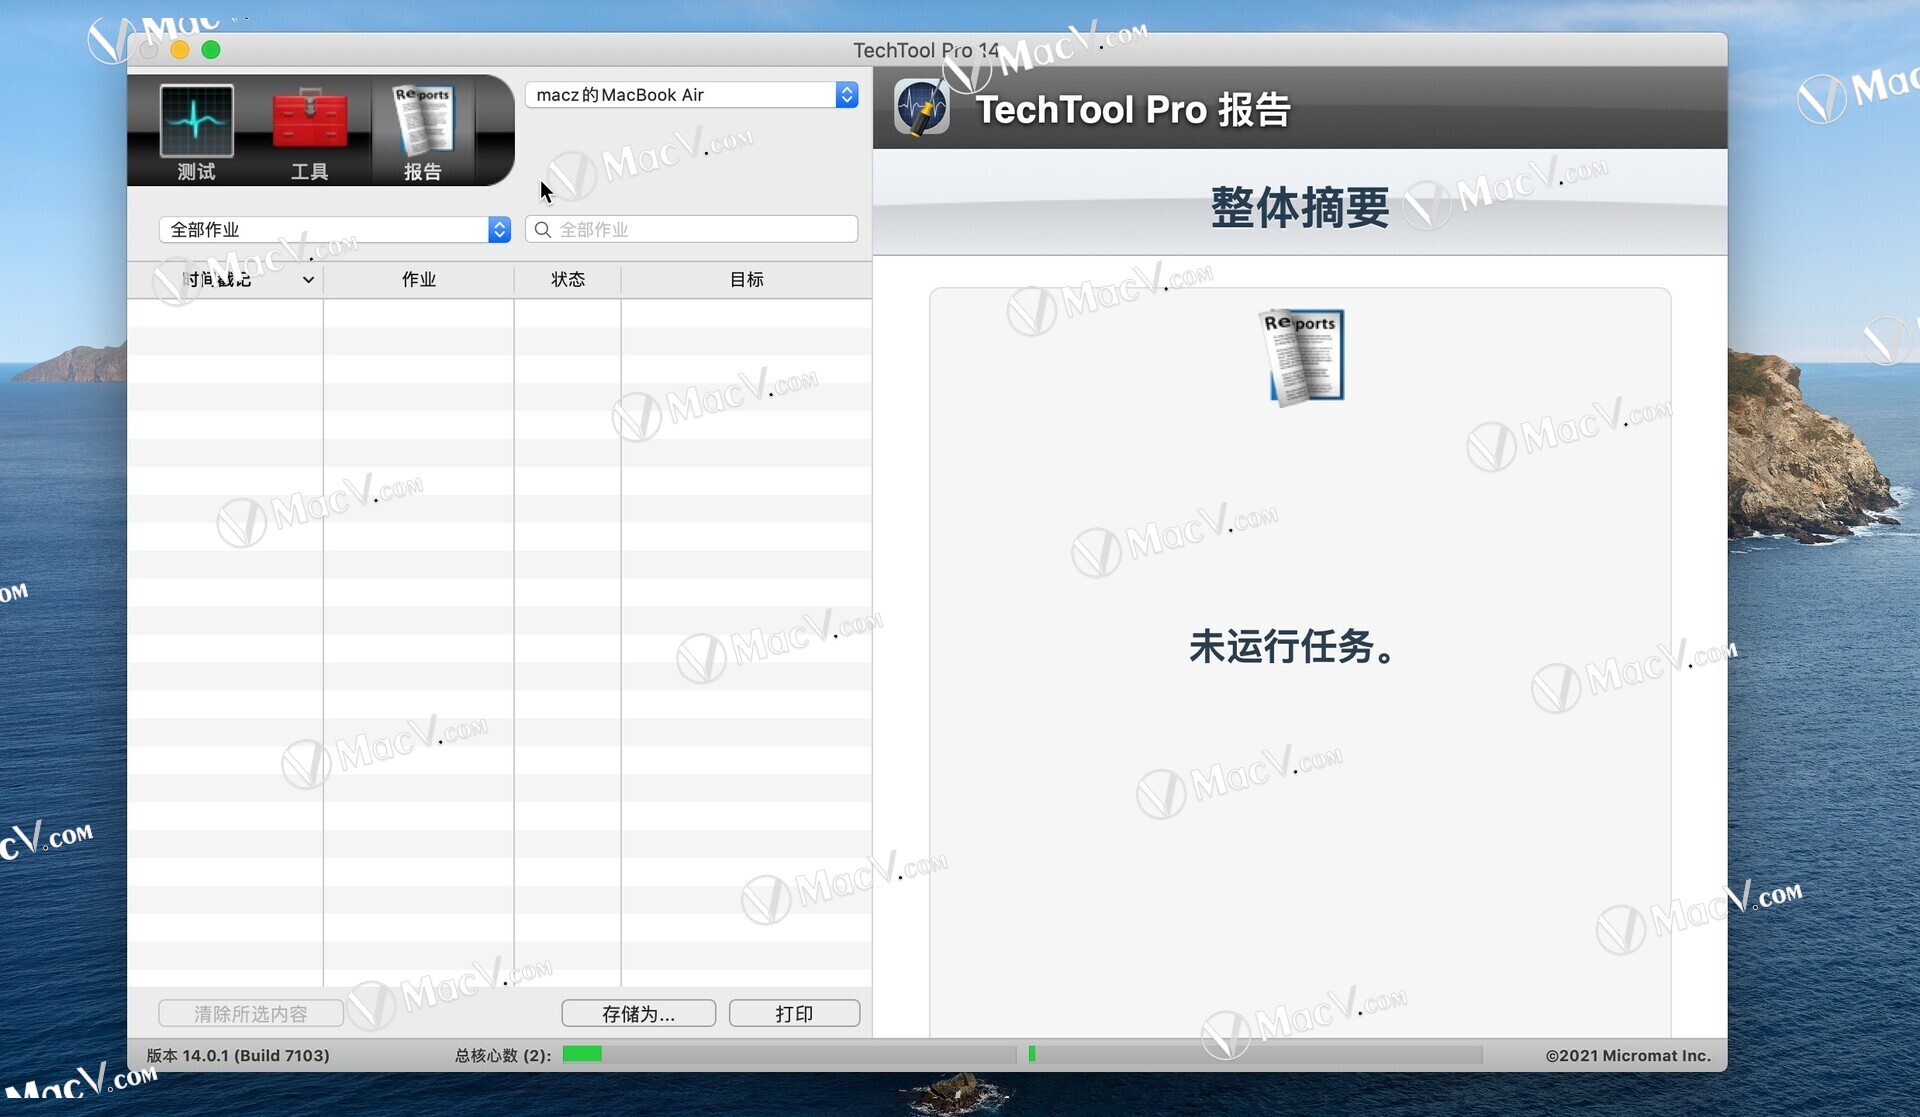This screenshot has height=1117, width=1920.
Task: Open the 工具 (Tools) toolbox section
Action: click(x=309, y=133)
